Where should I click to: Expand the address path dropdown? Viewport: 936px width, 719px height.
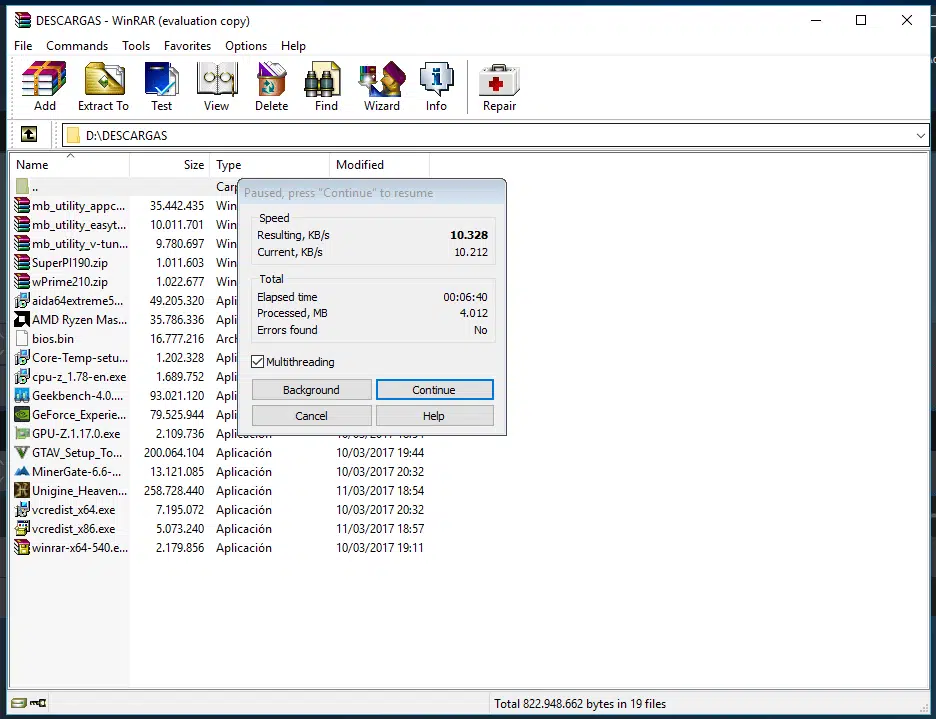point(920,136)
